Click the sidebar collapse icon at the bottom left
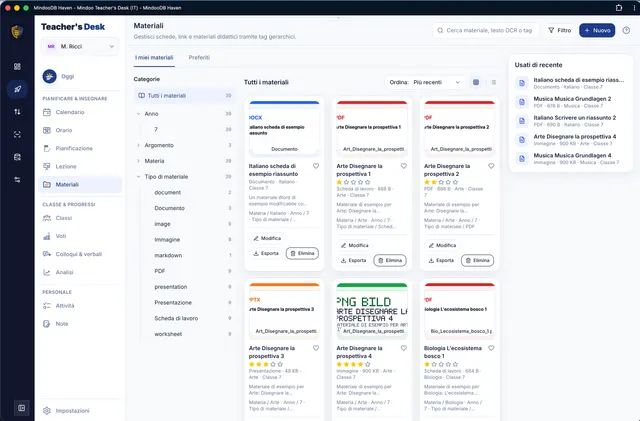Screen dimensions: 640x421 21,408
